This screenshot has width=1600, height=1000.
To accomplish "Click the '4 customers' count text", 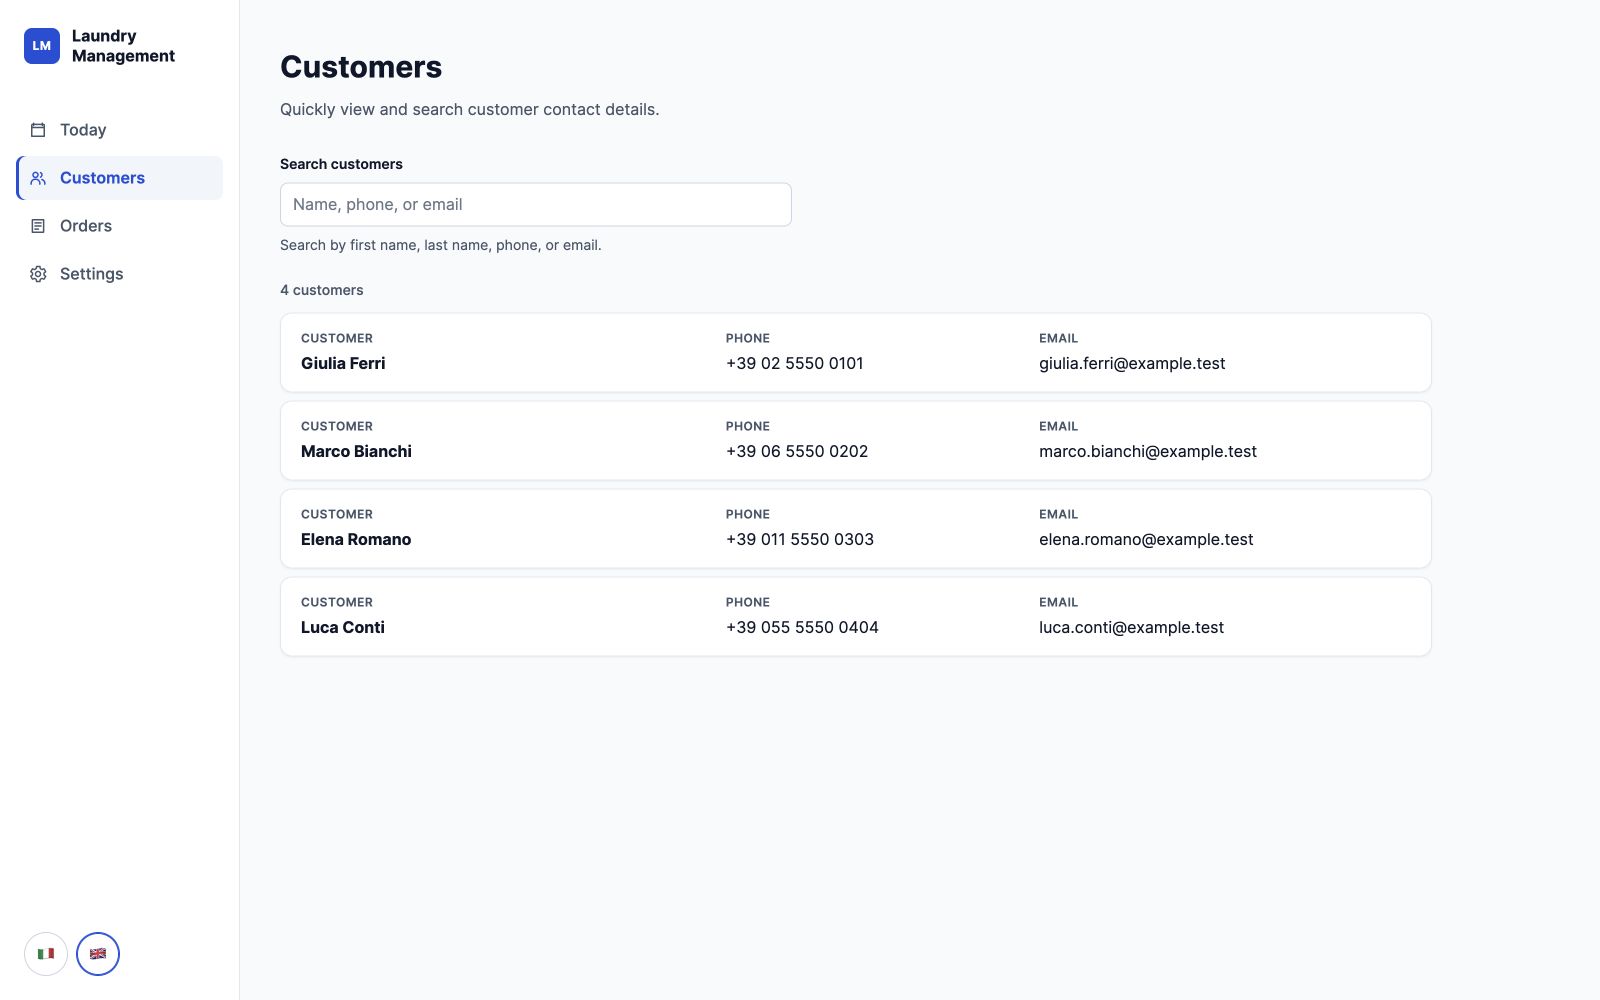I will click(322, 290).
